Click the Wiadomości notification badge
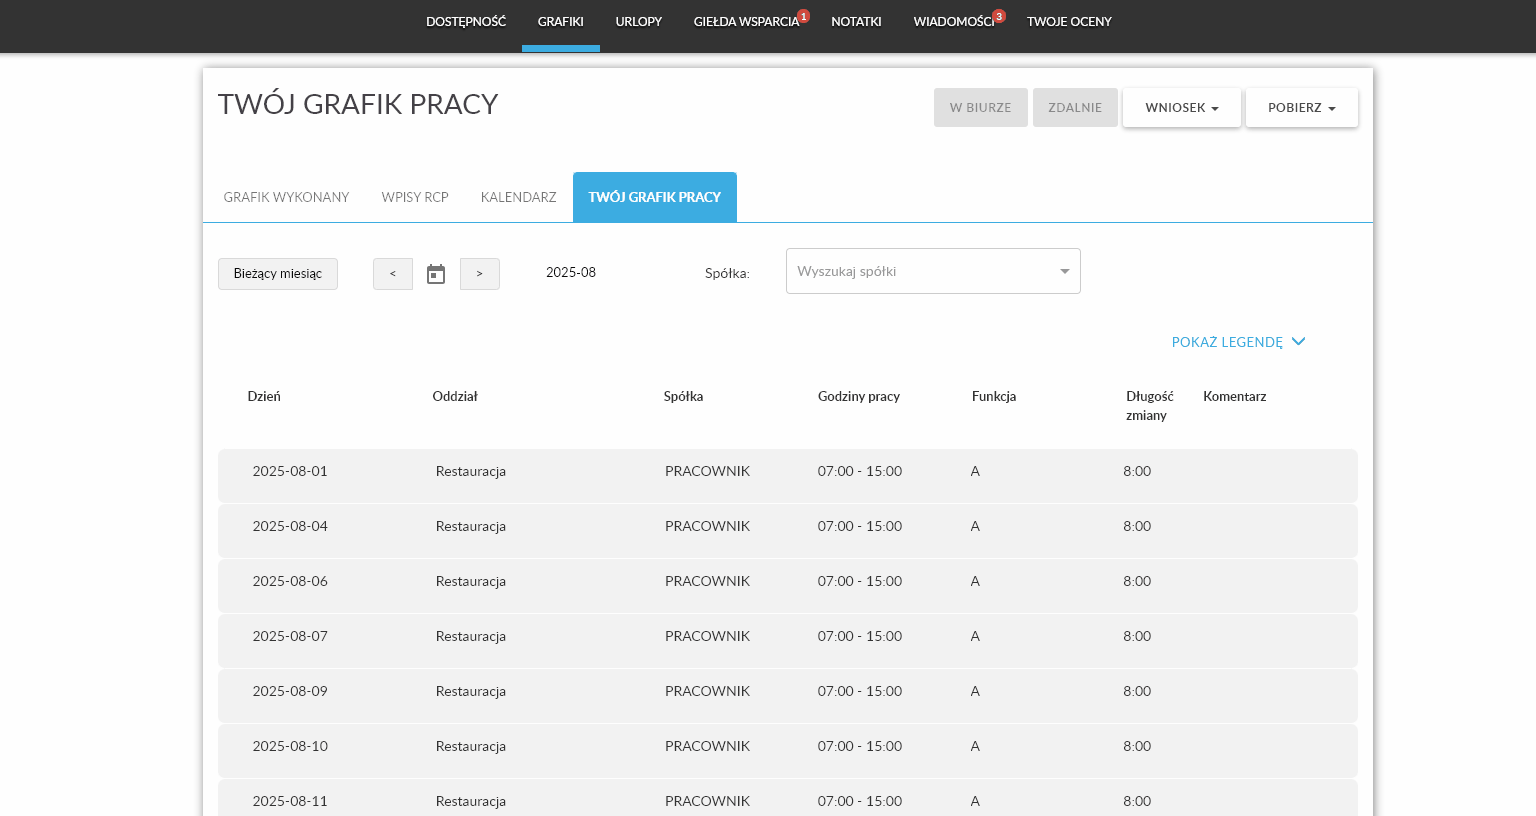This screenshot has height=816, width=1536. (x=998, y=16)
